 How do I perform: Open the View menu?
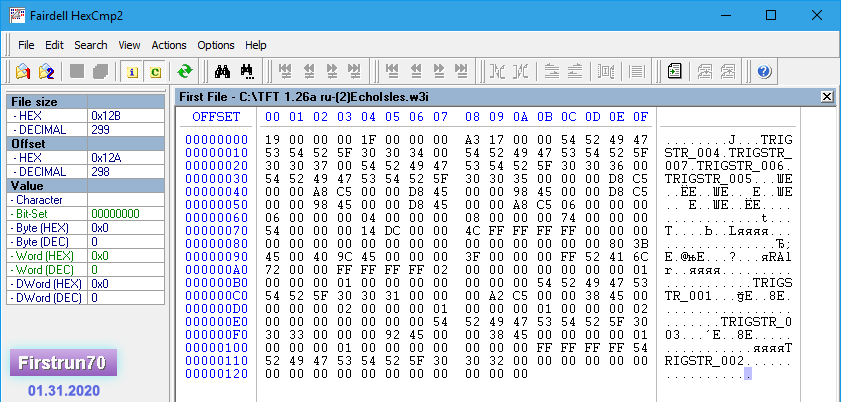(129, 45)
